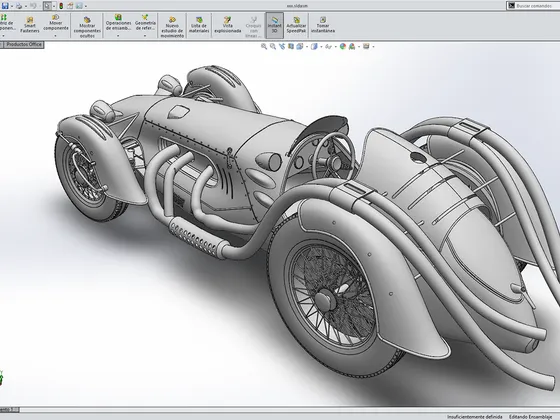Click Display style icon
Image resolution: width=560 pixels, height=420 pixels.
pos(314,46)
